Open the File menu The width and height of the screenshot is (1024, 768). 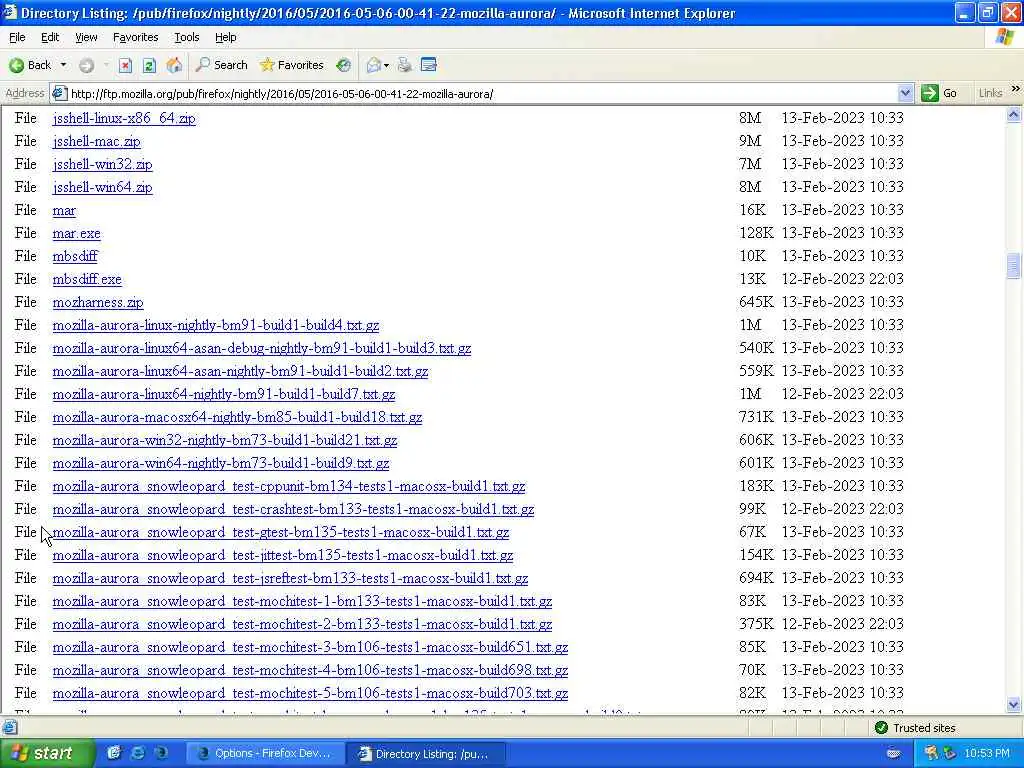tap(17, 37)
